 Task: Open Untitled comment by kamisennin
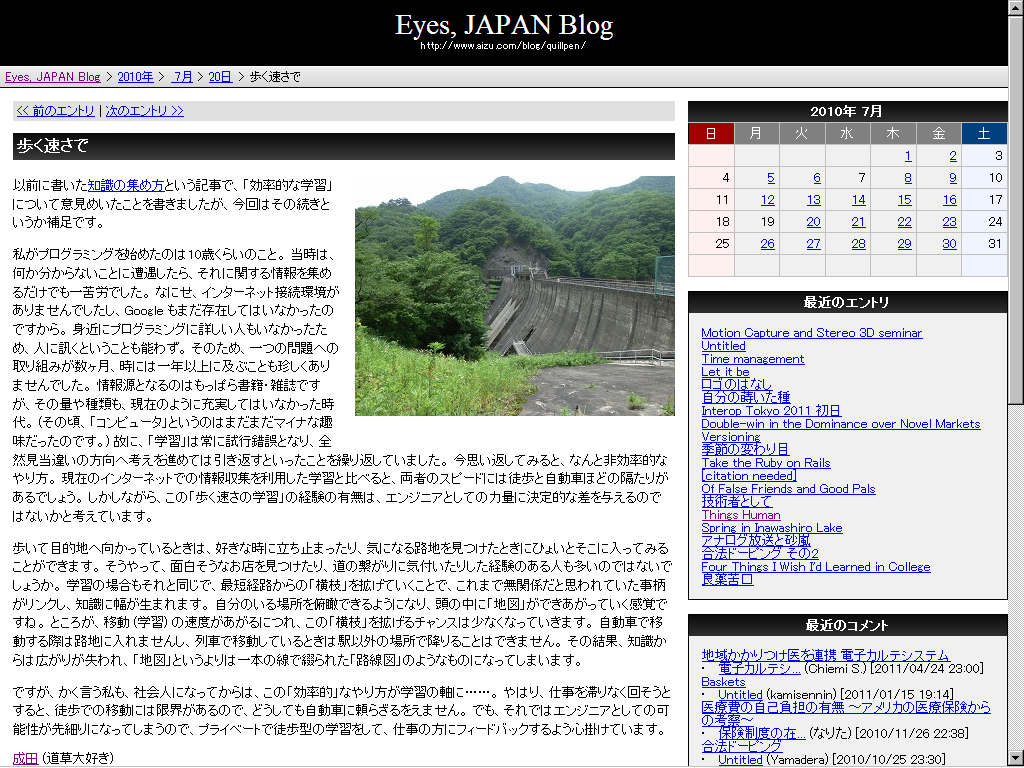click(741, 695)
